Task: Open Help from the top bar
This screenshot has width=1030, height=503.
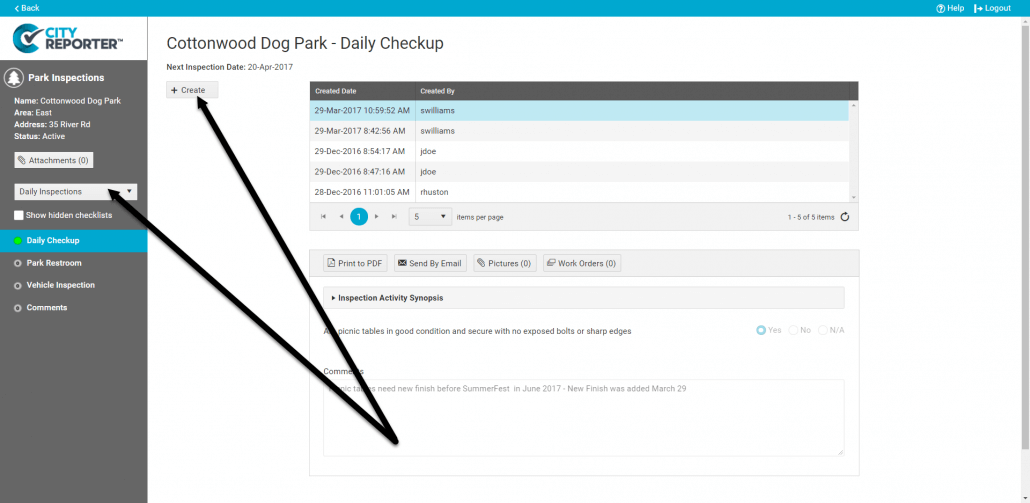Action: (x=949, y=8)
